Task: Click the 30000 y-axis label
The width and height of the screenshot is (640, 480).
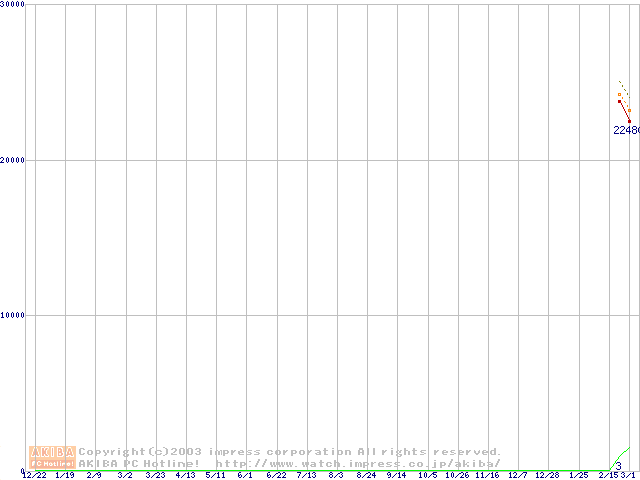Action: pos(13,5)
